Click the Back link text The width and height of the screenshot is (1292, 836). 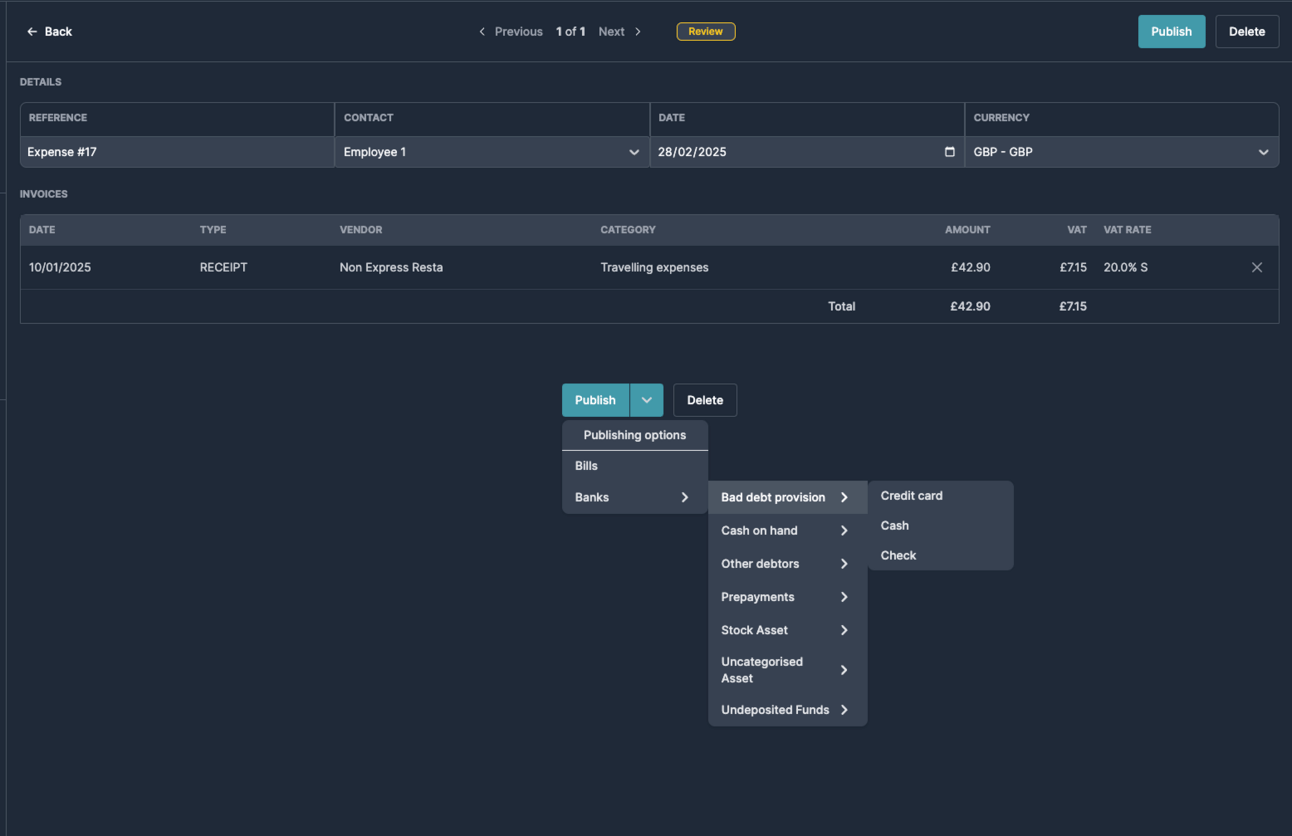tap(58, 32)
